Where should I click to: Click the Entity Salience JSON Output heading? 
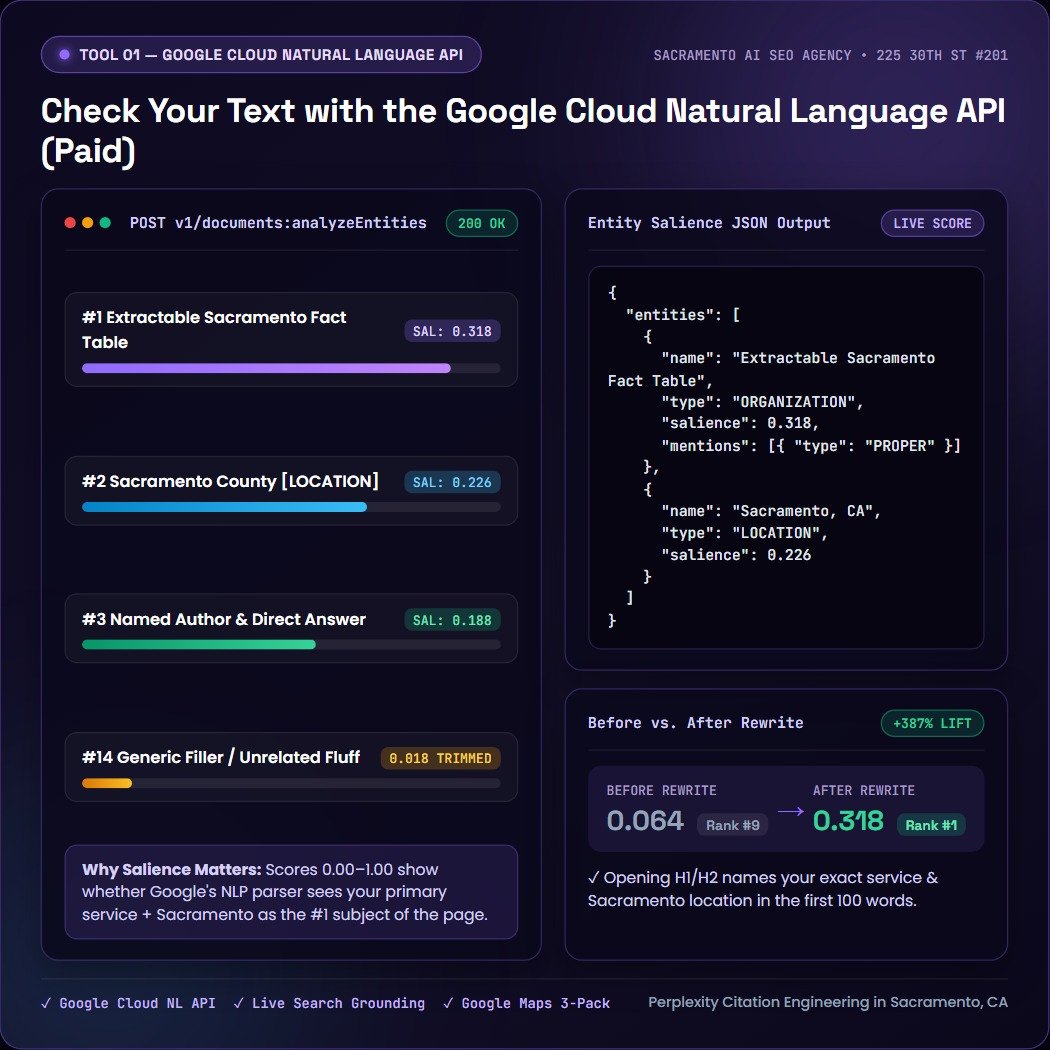[709, 223]
